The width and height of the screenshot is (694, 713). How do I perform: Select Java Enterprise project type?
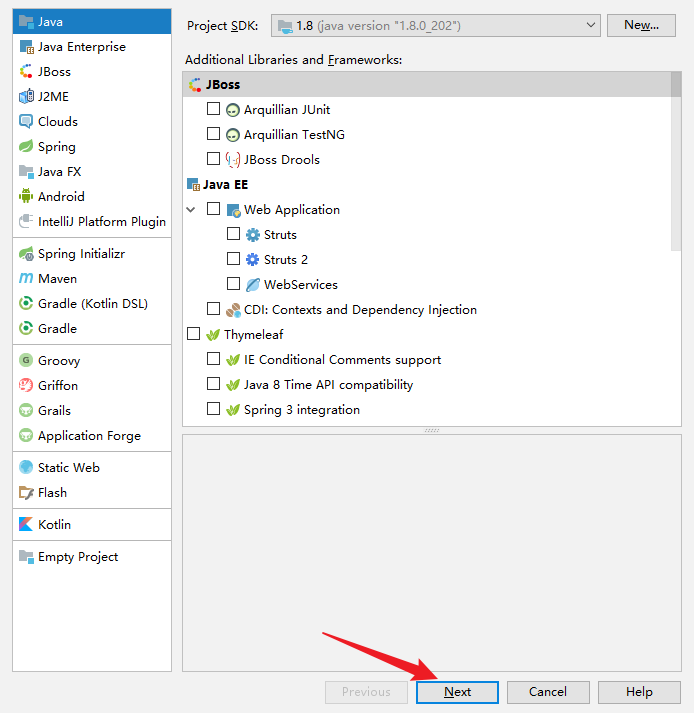pyautogui.click(x=92, y=46)
